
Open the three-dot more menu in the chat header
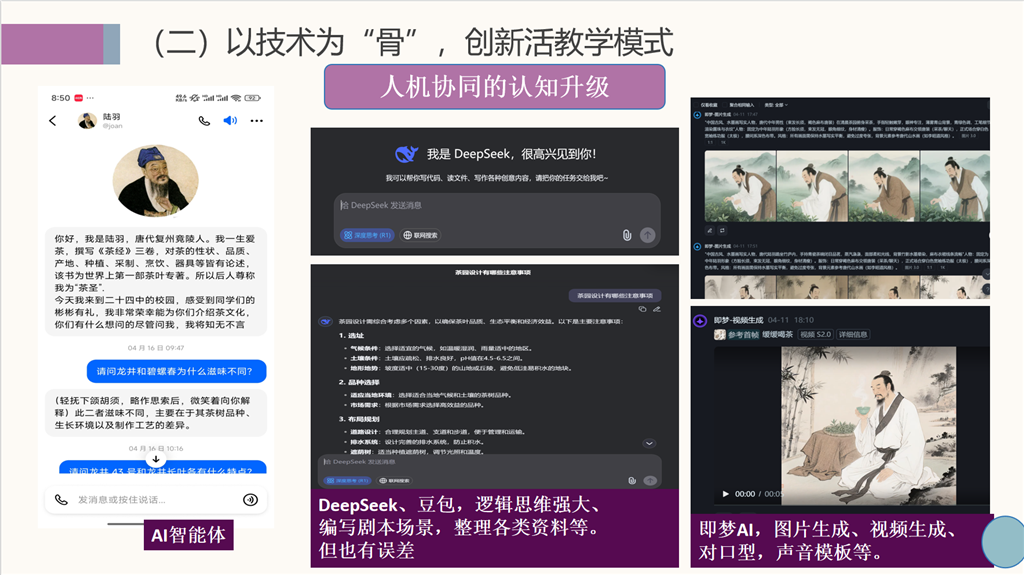[x=257, y=121]
